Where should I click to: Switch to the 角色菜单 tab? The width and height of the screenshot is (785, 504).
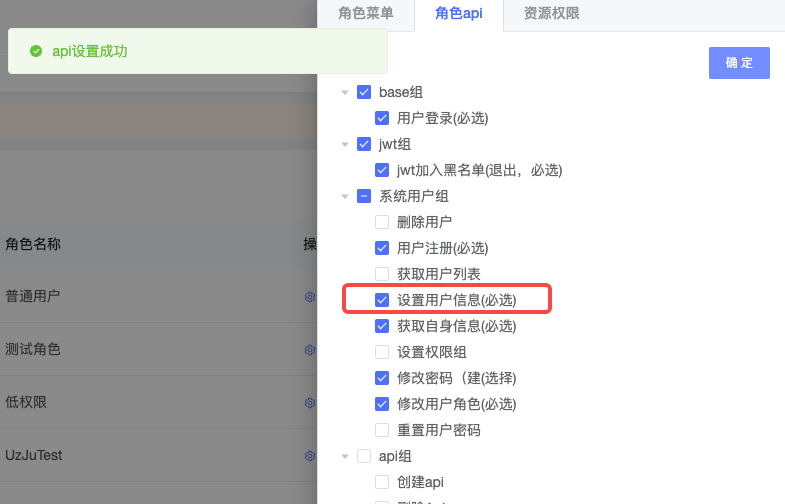coord(366,14)
